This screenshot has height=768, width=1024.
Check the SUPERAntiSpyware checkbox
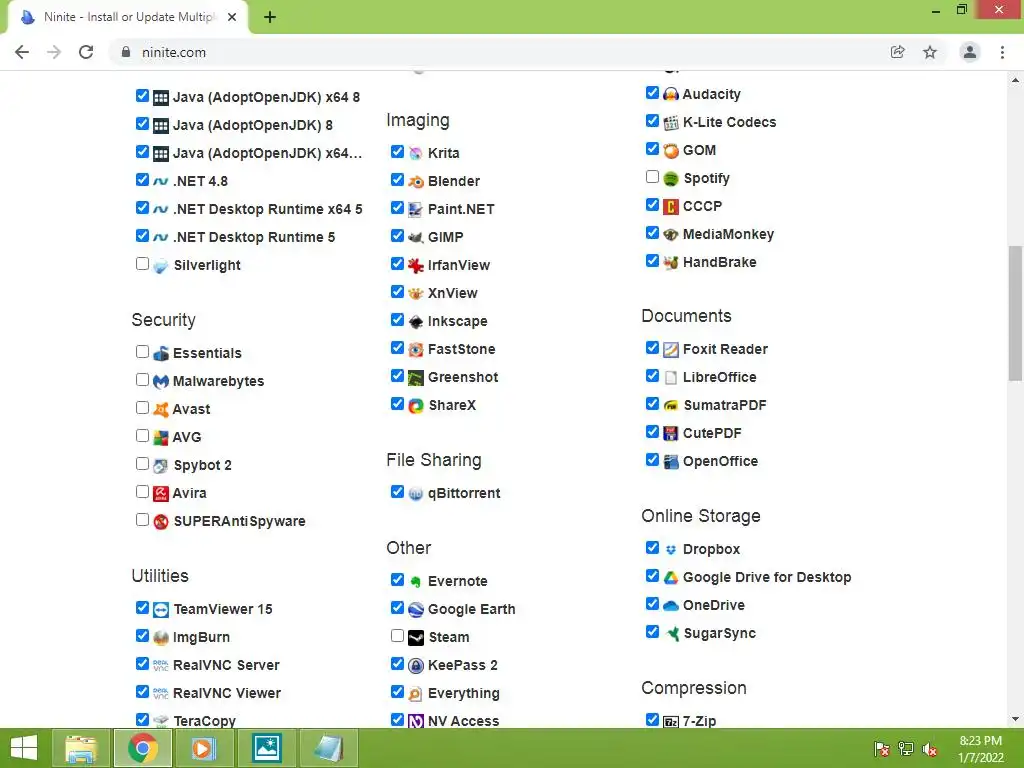tap(142, 520)
